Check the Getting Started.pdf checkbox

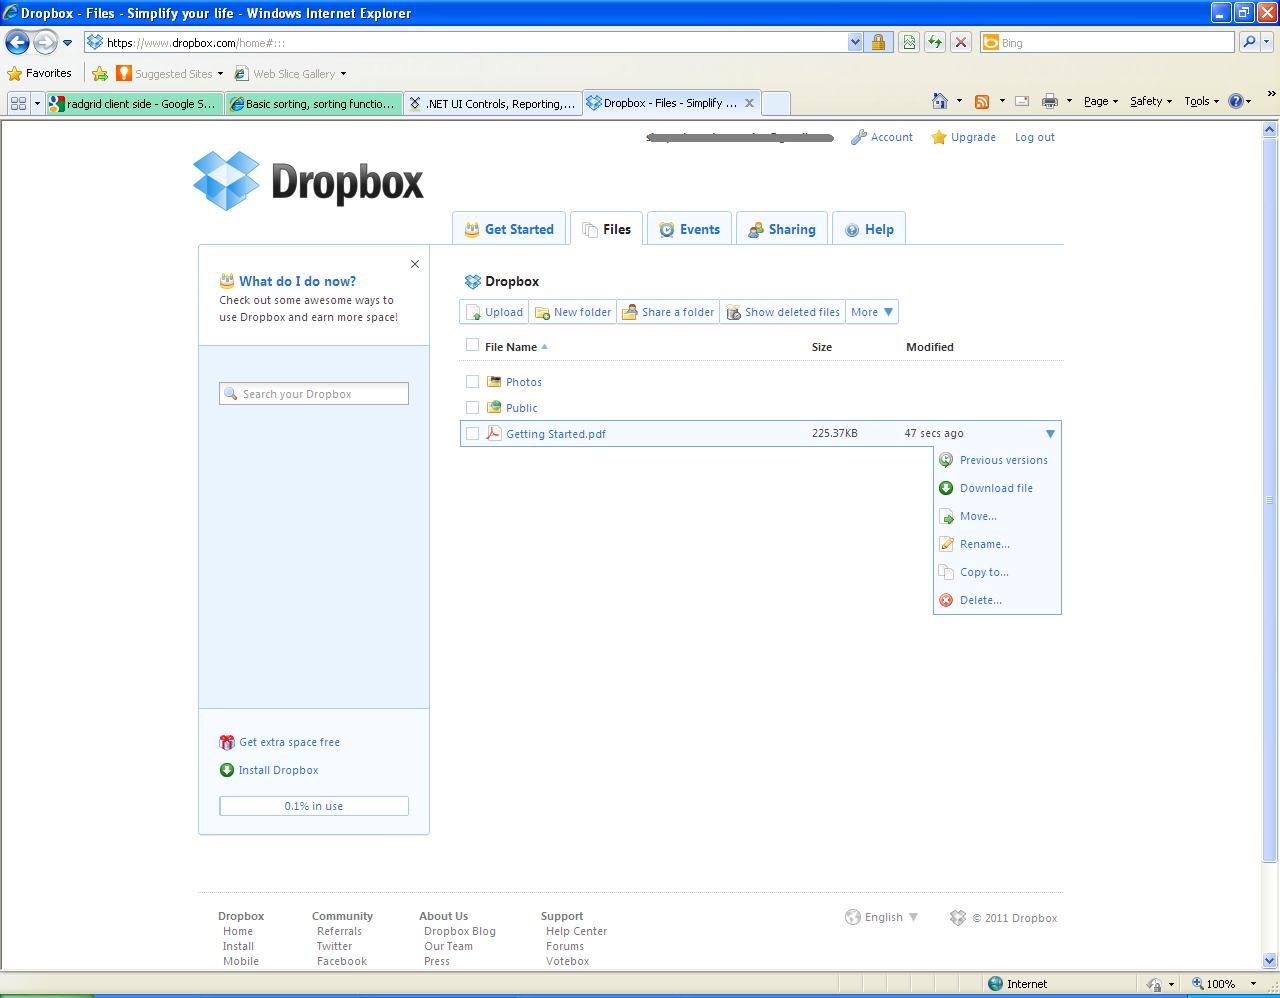click(472, 433)
